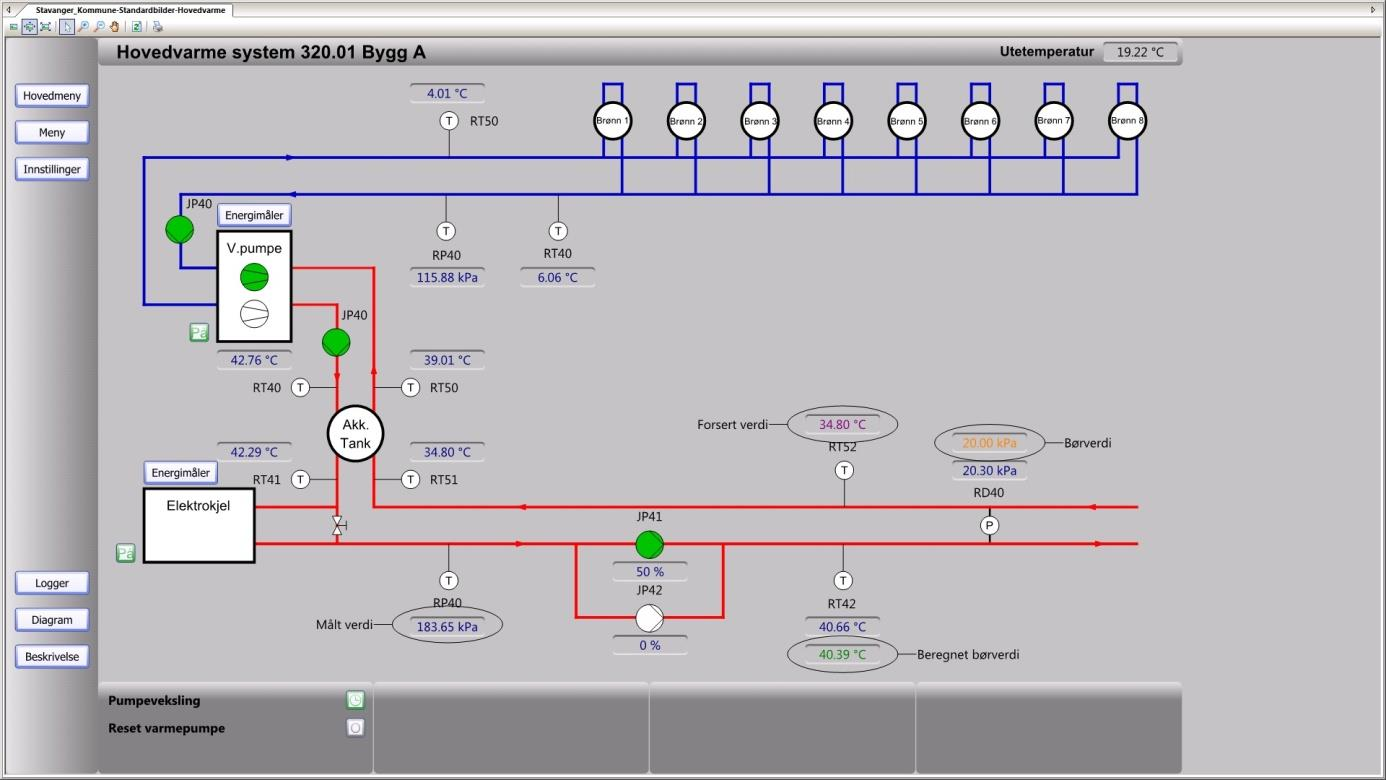Viewport: 1386px width, 780px height.
Task: Click the Hovedvarme system 320.01 Bygg A title
Action: click(x=271, y=53)
